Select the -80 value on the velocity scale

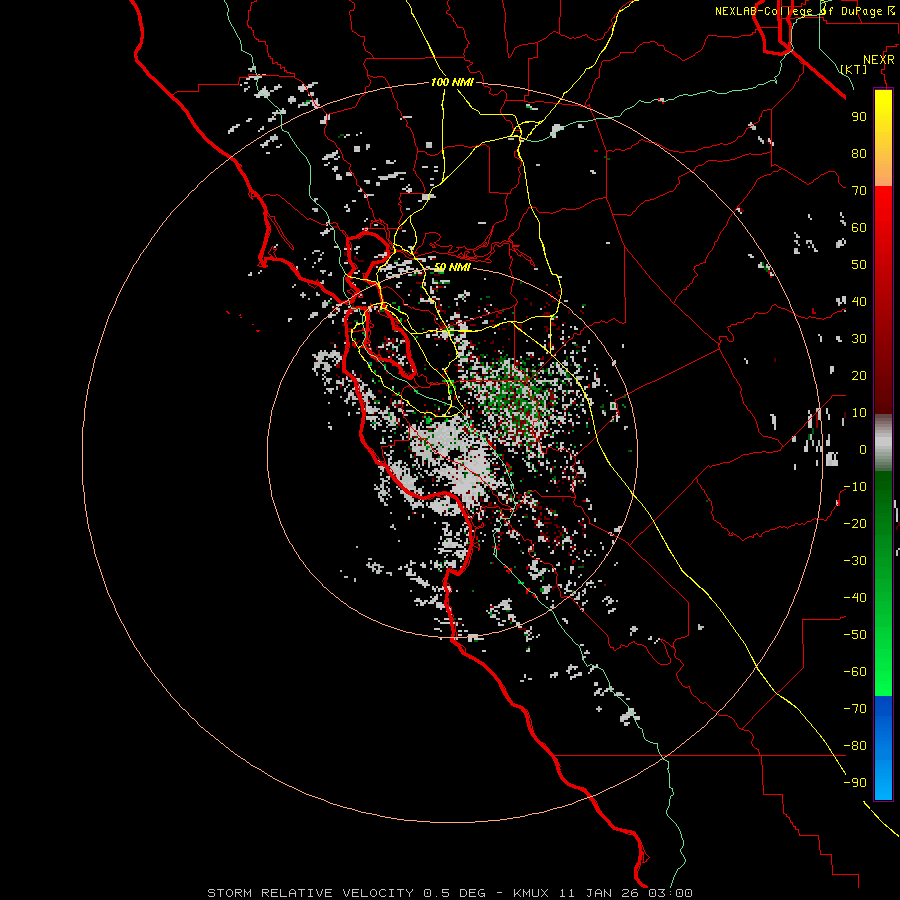[855, 746]
